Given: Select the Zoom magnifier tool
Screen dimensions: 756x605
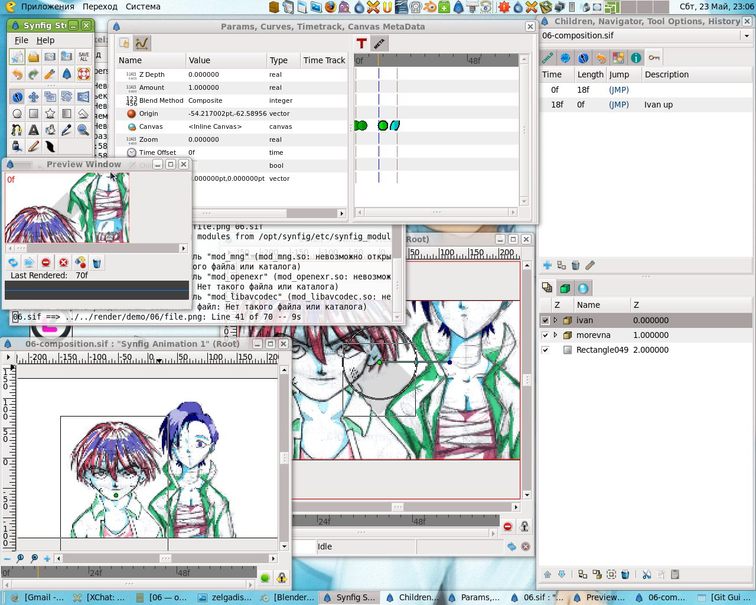Looking at the screenshot, I should (x=83, y=130).
